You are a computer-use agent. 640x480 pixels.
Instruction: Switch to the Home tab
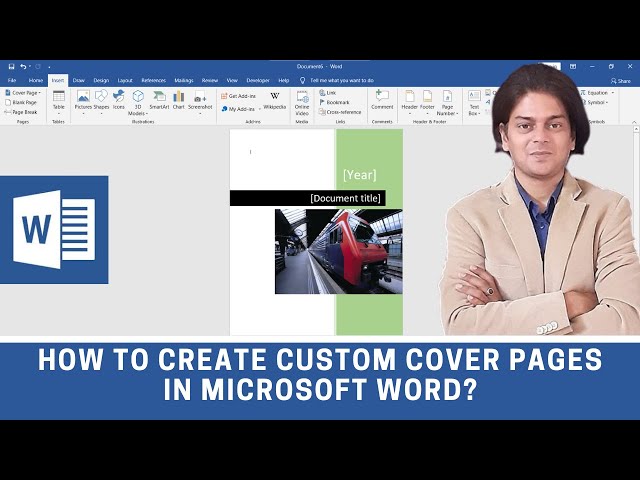[36, 80]
